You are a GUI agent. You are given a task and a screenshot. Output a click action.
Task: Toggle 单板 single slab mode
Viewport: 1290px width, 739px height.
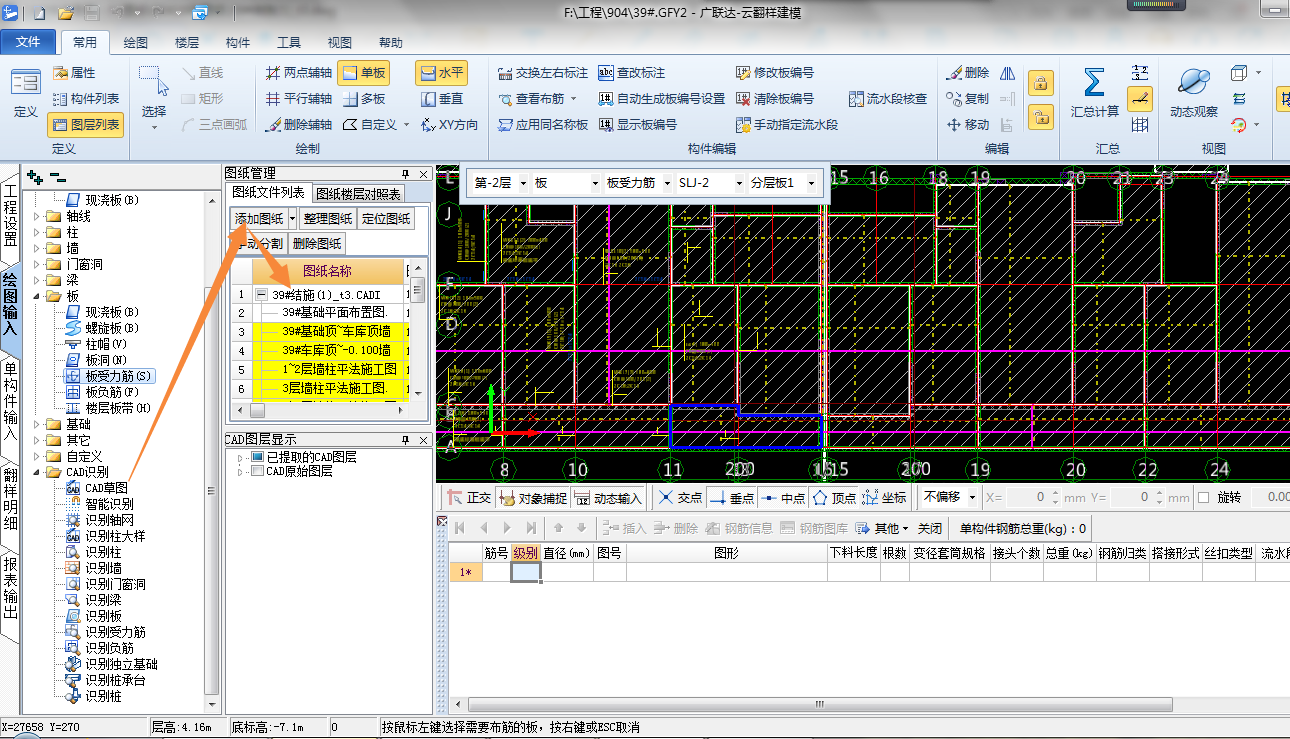coord(363,73)
